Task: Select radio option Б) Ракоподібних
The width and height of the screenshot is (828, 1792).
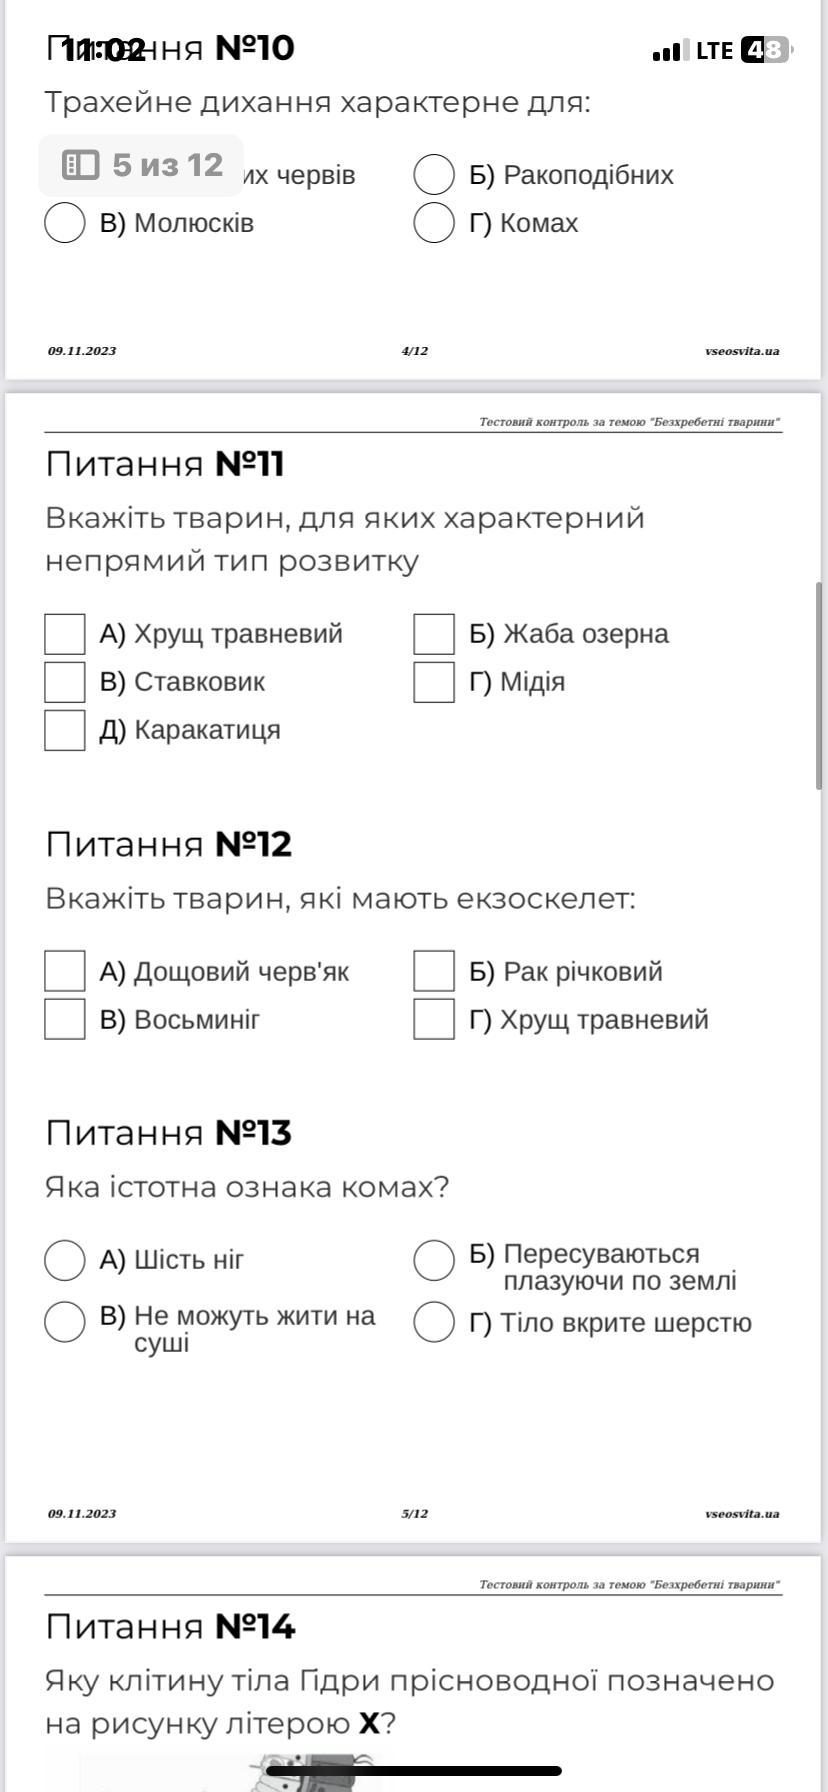Action: tap(434, 175)
